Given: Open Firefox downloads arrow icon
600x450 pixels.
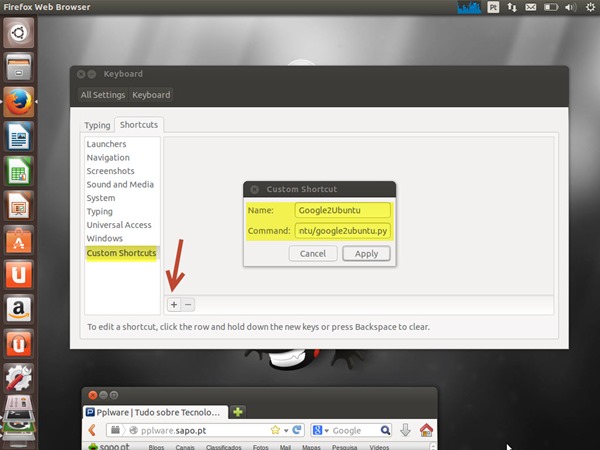Looking at the screenshot, I should (x=405, y=430).
